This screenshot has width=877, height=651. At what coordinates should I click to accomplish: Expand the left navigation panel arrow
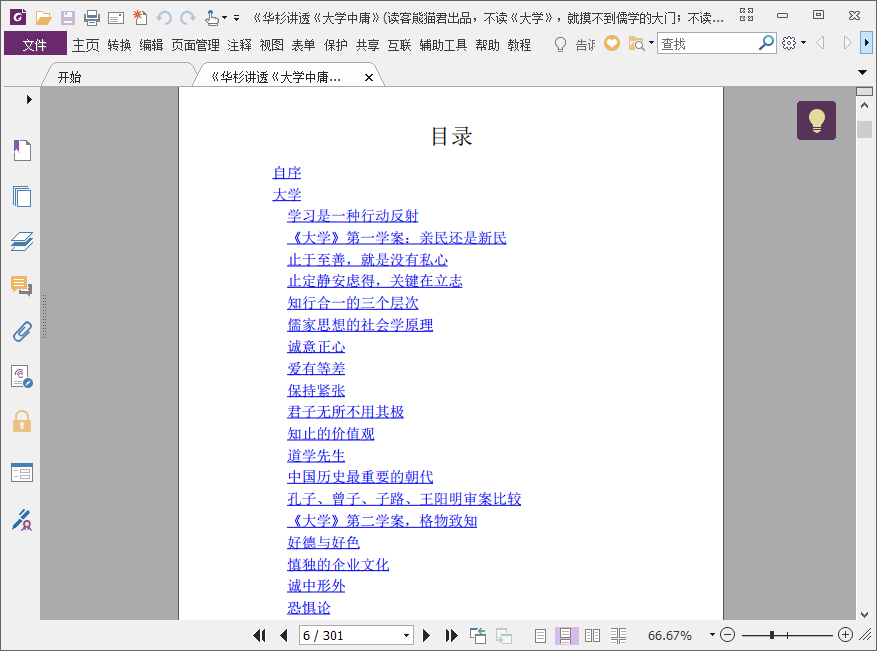coord(29,100)
